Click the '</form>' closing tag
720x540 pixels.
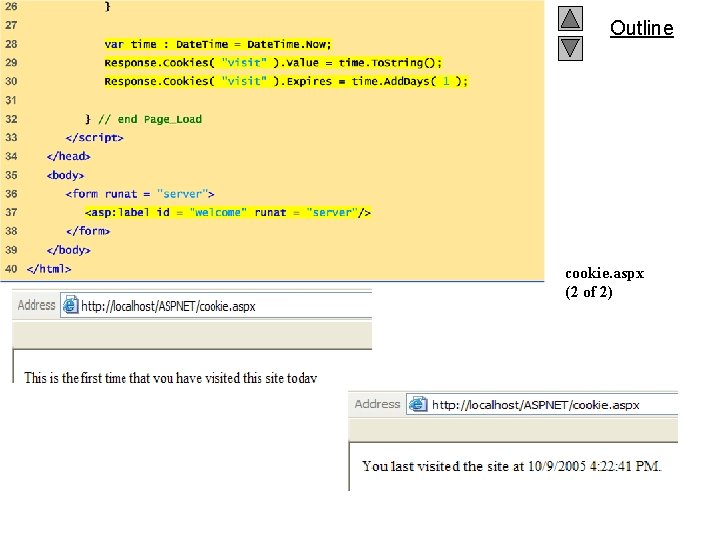tap(88, 231)
